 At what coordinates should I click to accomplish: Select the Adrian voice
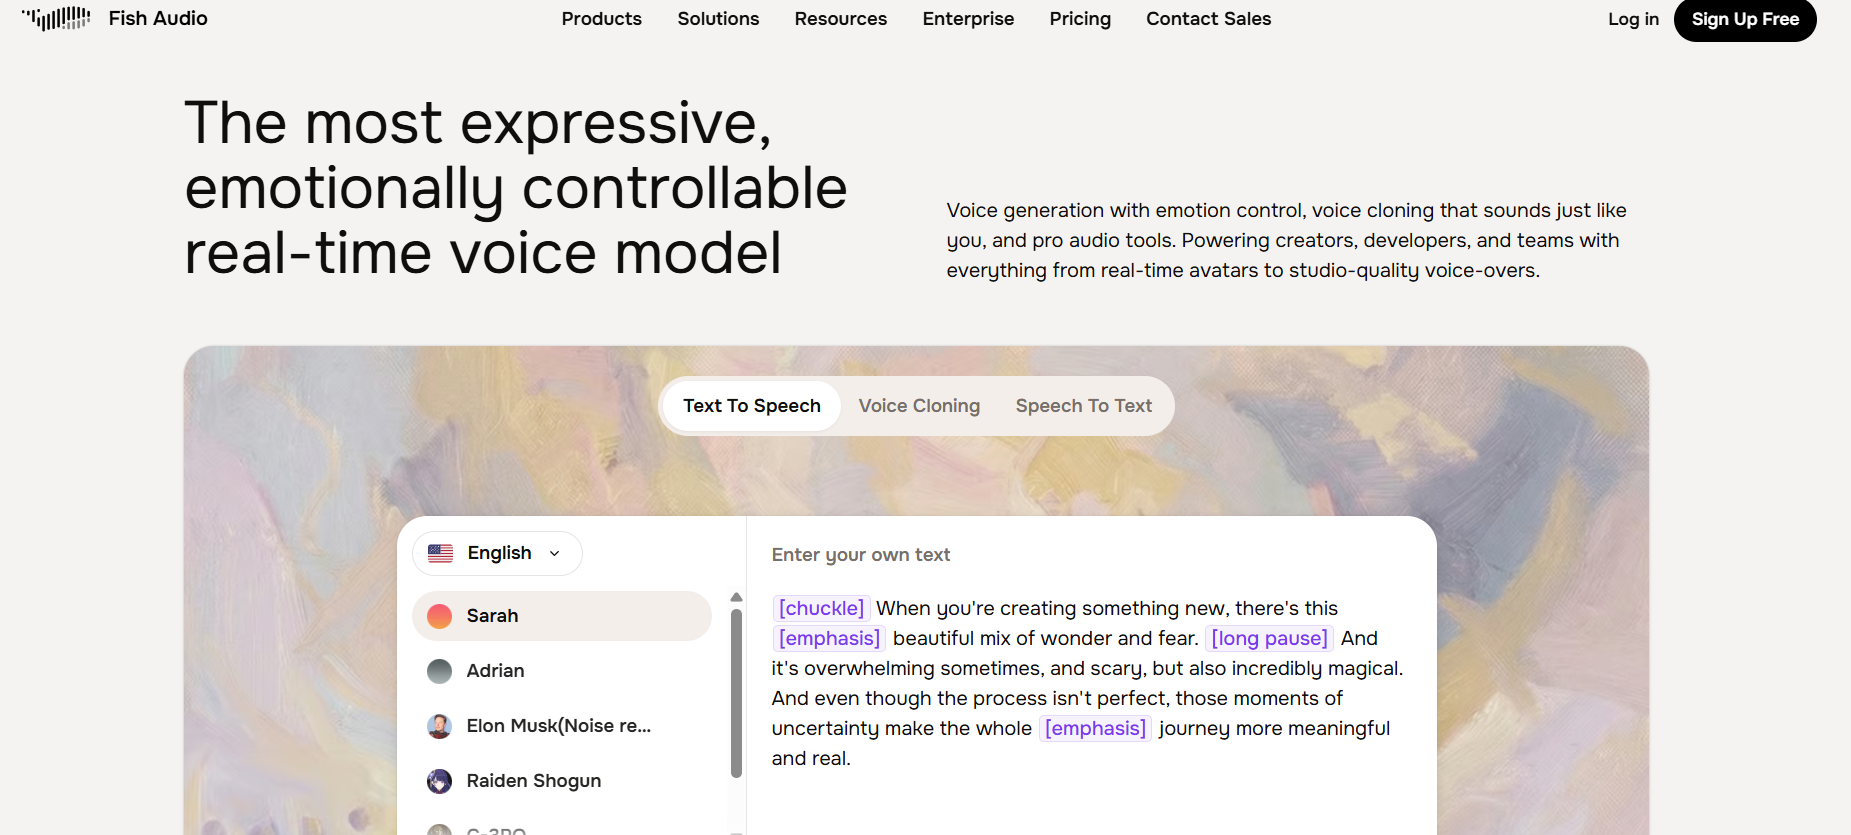[562, 671]
